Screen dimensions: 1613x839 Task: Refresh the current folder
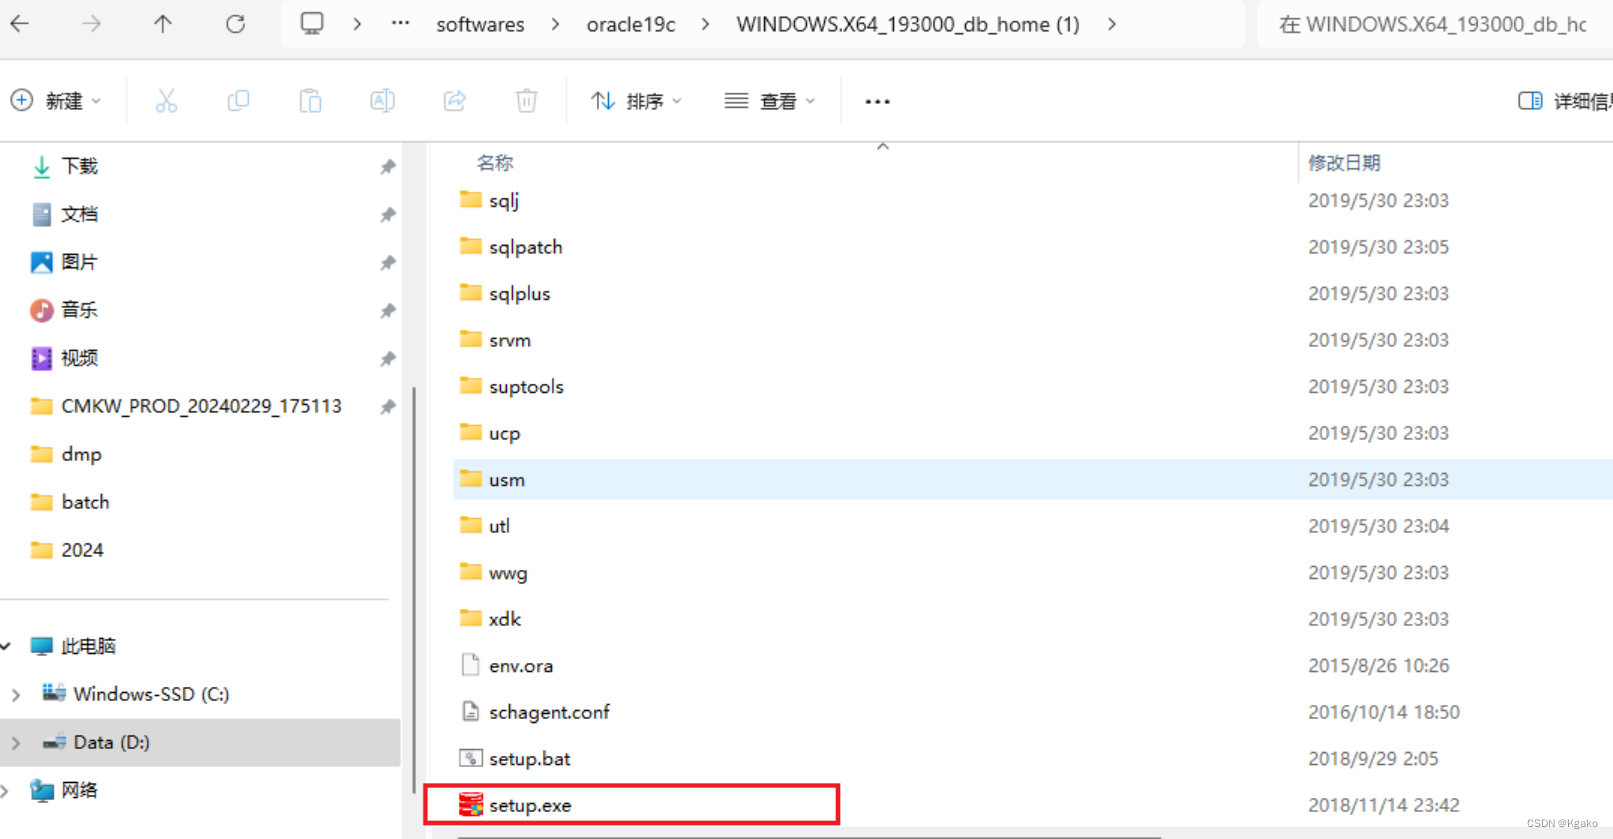(x=235, y=23)
